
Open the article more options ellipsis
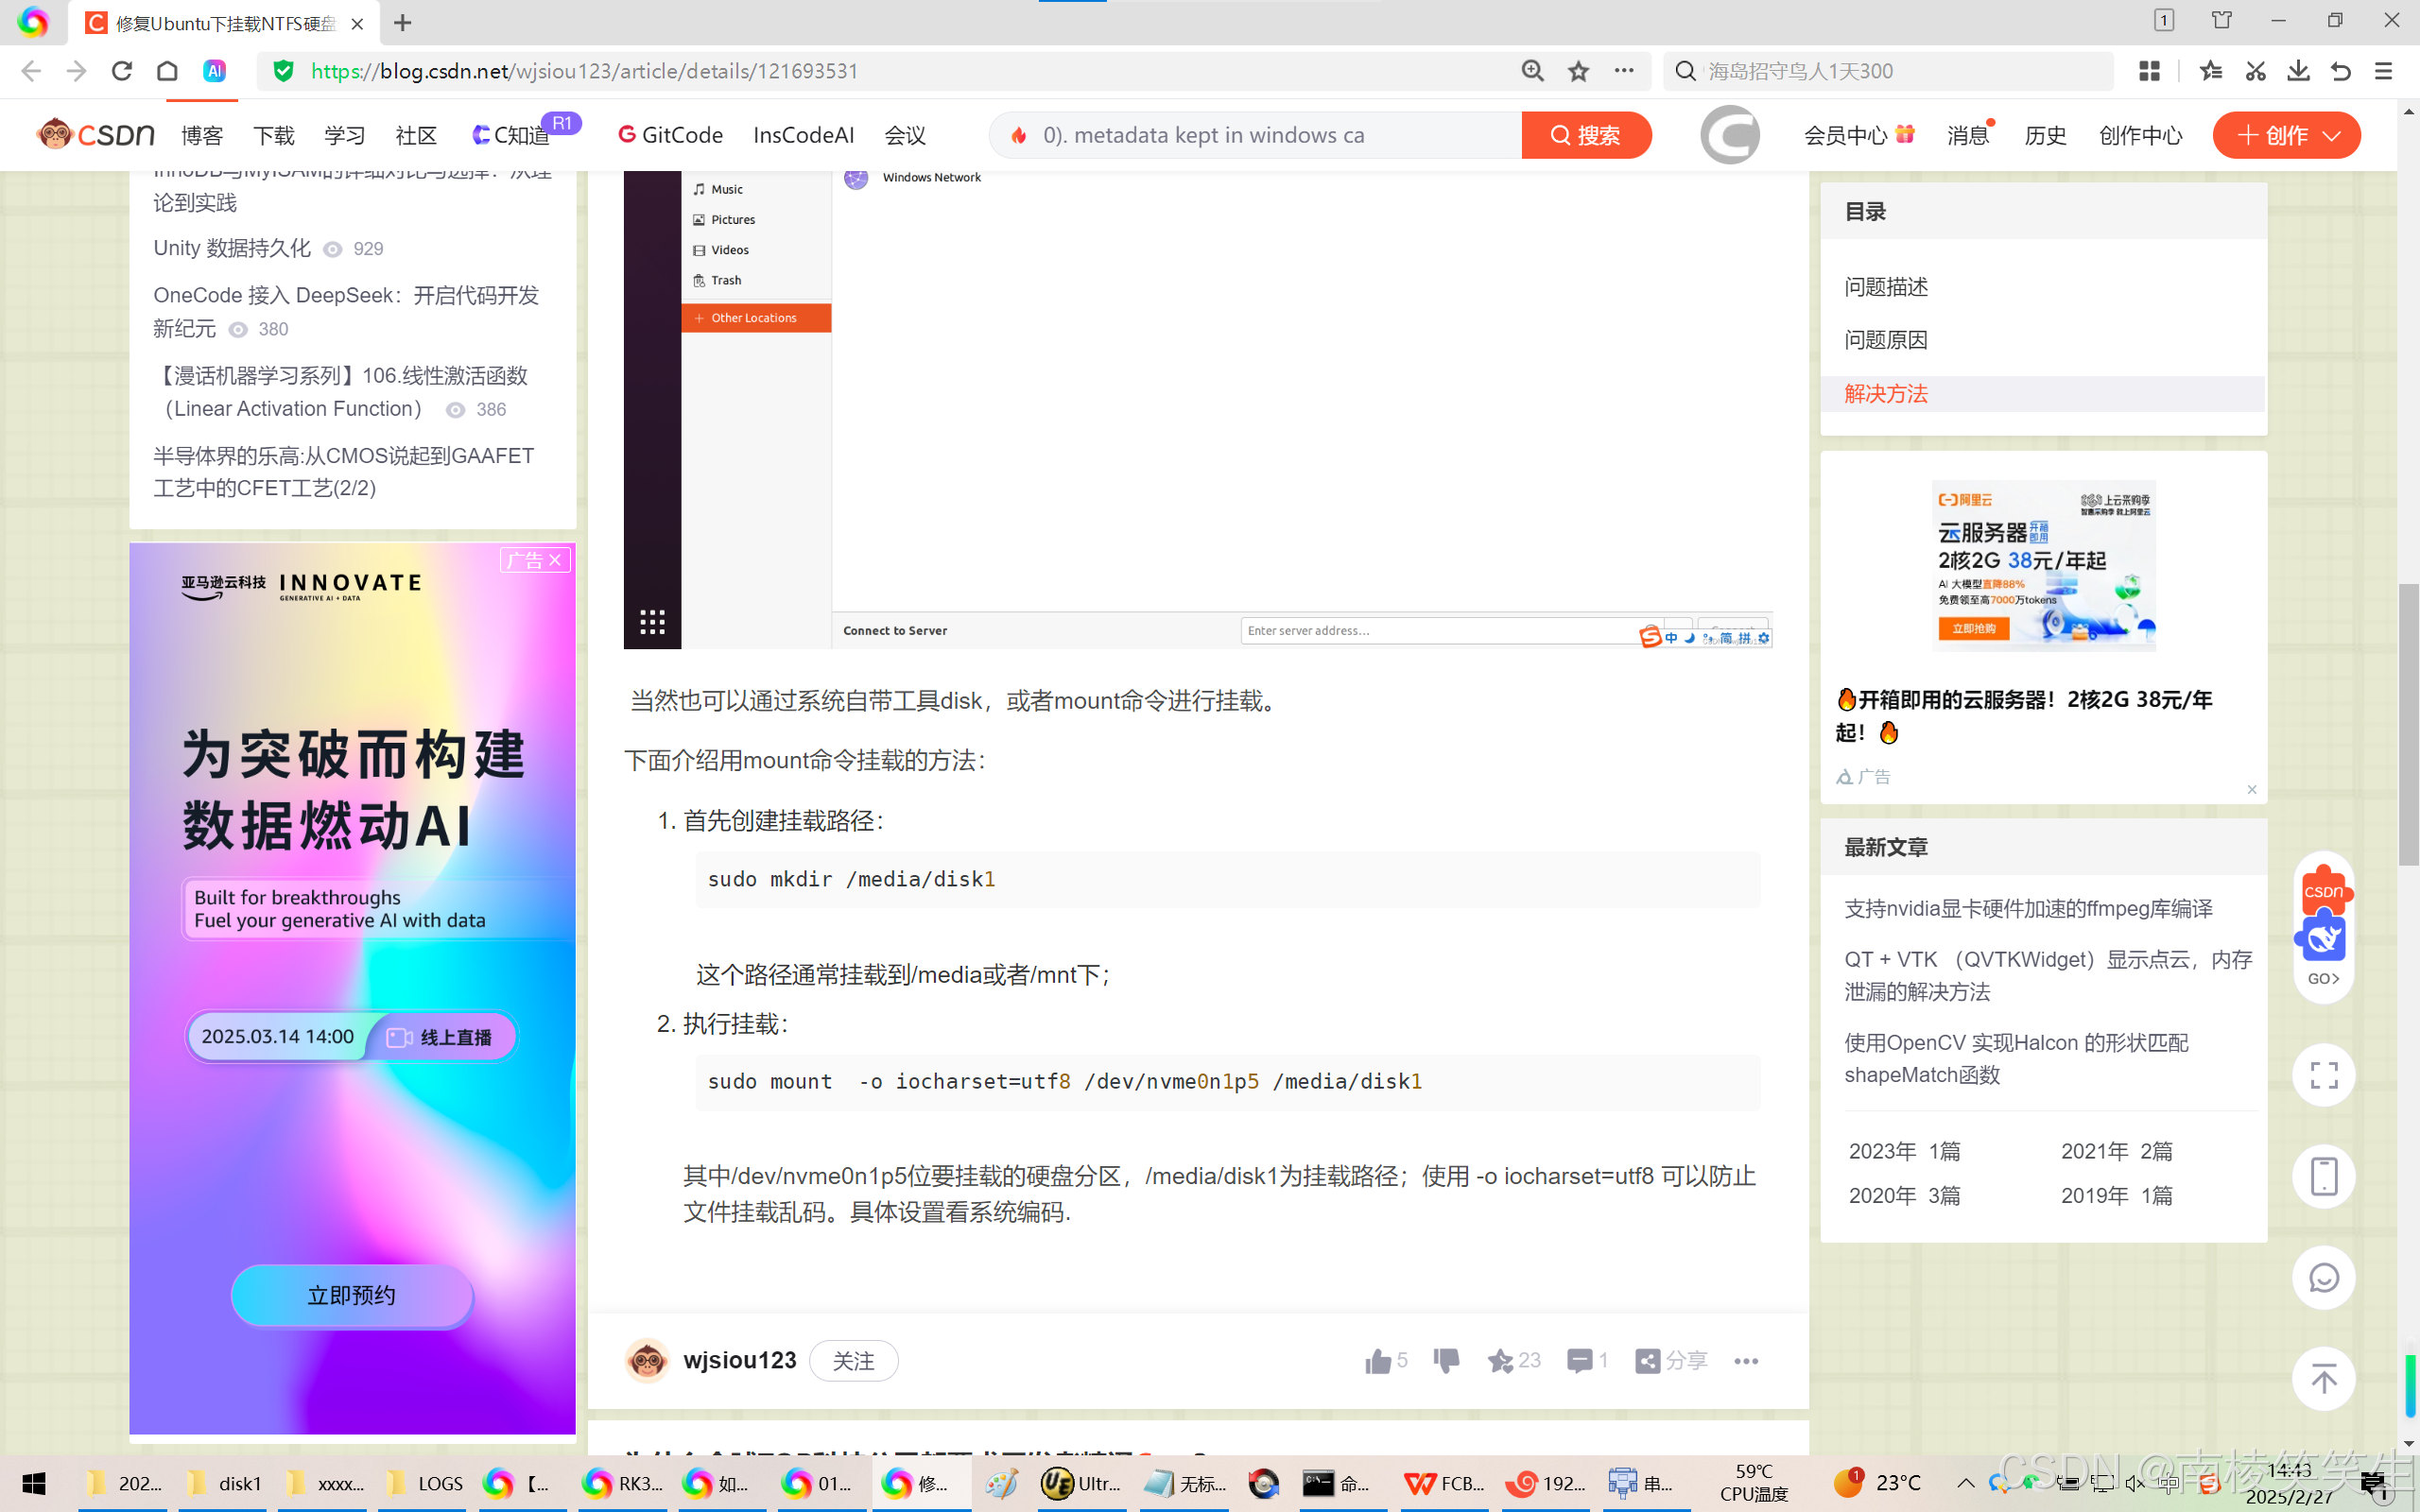(1746, 1360)
